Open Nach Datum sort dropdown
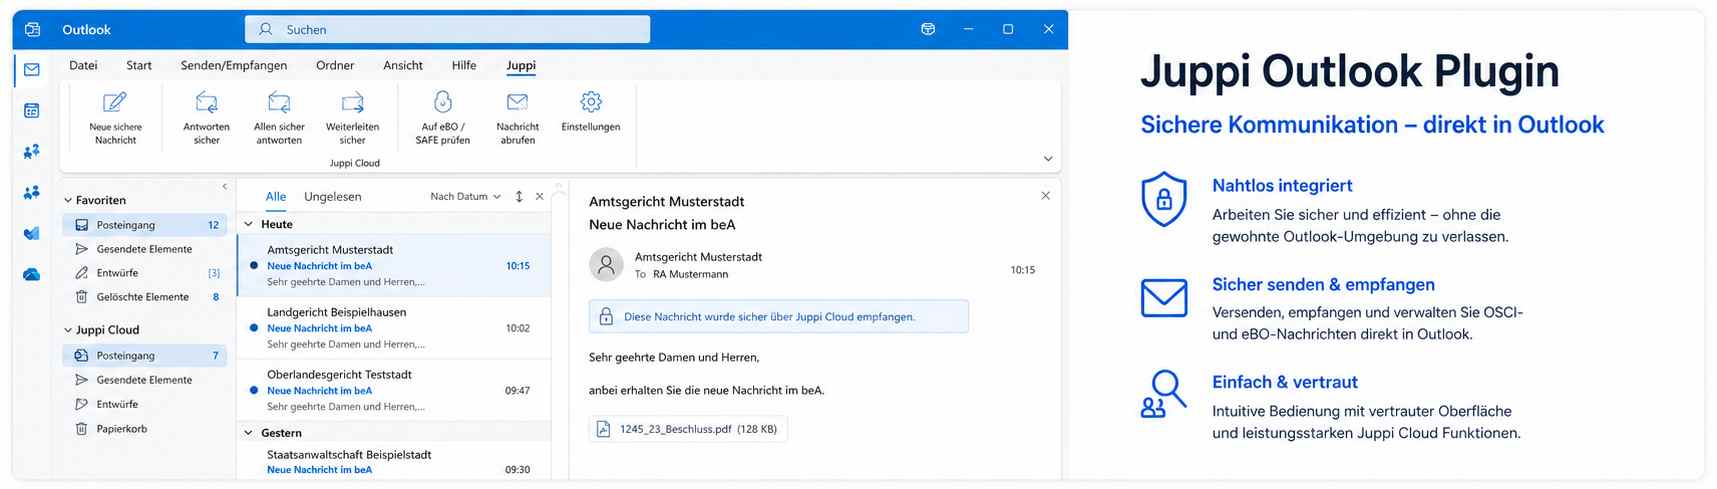The image size is (1717, 489). 465,197
